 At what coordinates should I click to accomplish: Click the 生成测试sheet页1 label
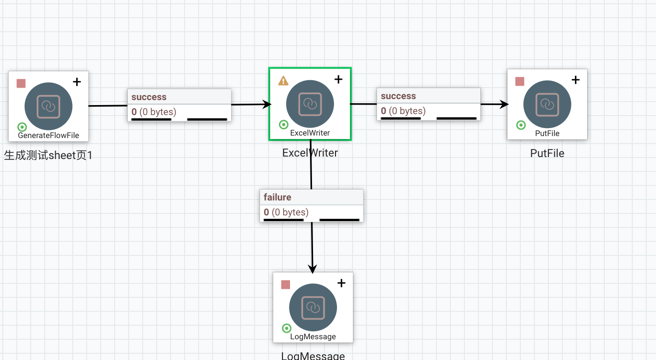click(x=48, y=155)
